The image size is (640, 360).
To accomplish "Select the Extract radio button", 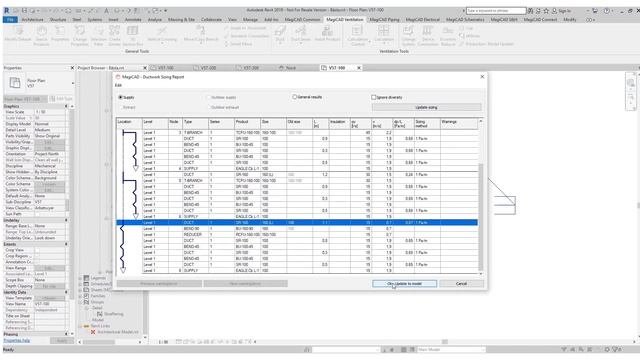I will pos(120,107).
